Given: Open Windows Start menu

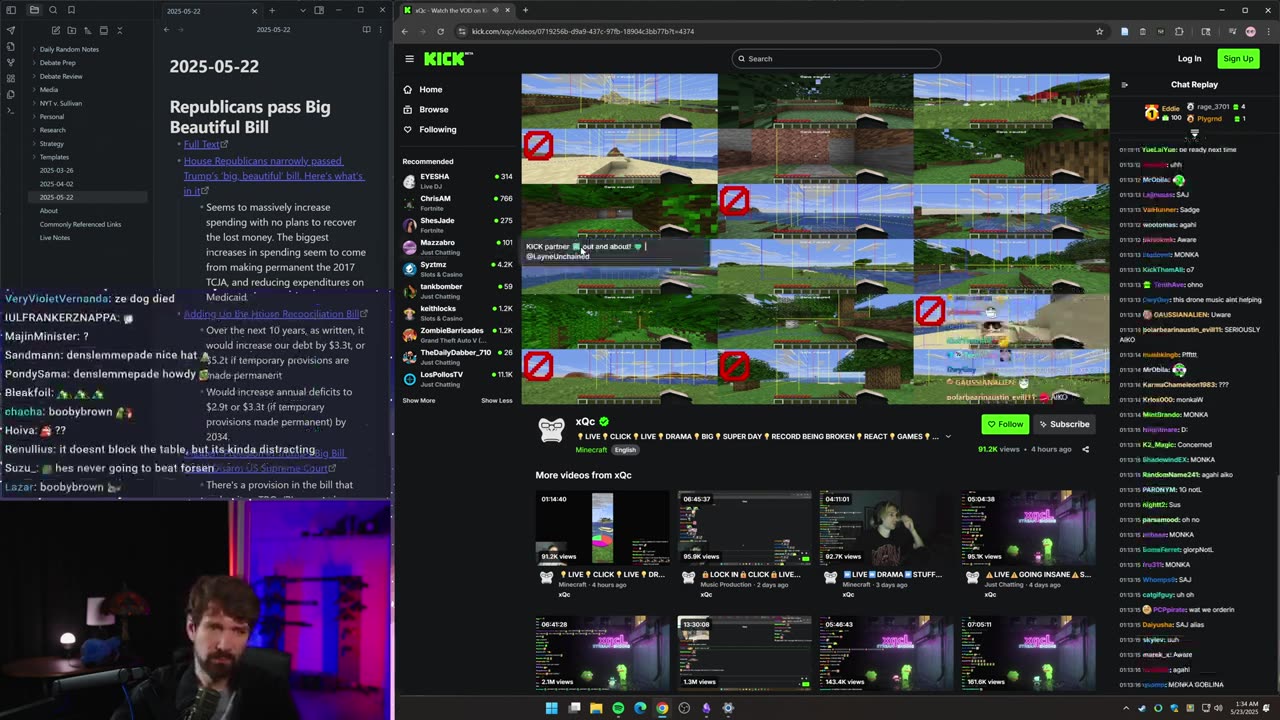Looking at the screenshot, I should click(551, 708).
